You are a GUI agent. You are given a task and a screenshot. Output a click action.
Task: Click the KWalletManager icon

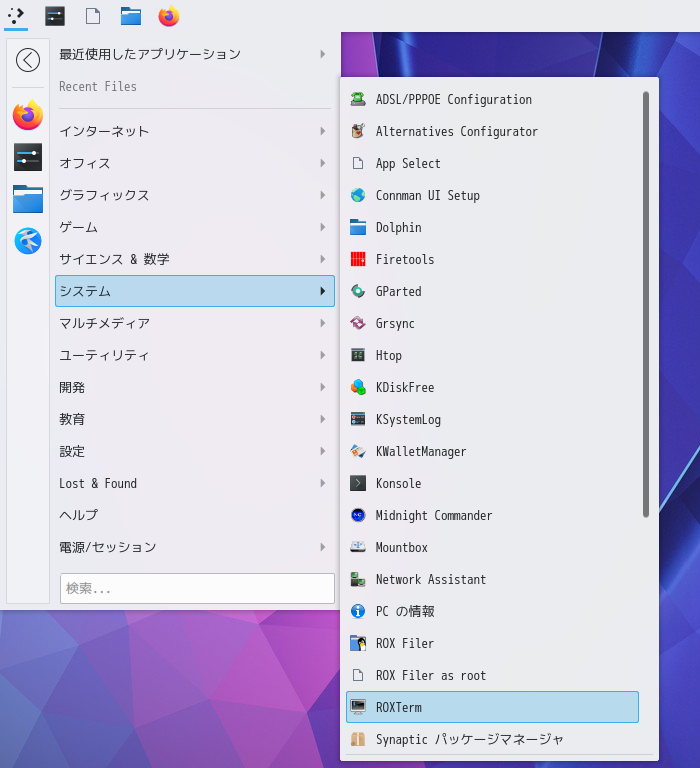[x=358, y=451]
